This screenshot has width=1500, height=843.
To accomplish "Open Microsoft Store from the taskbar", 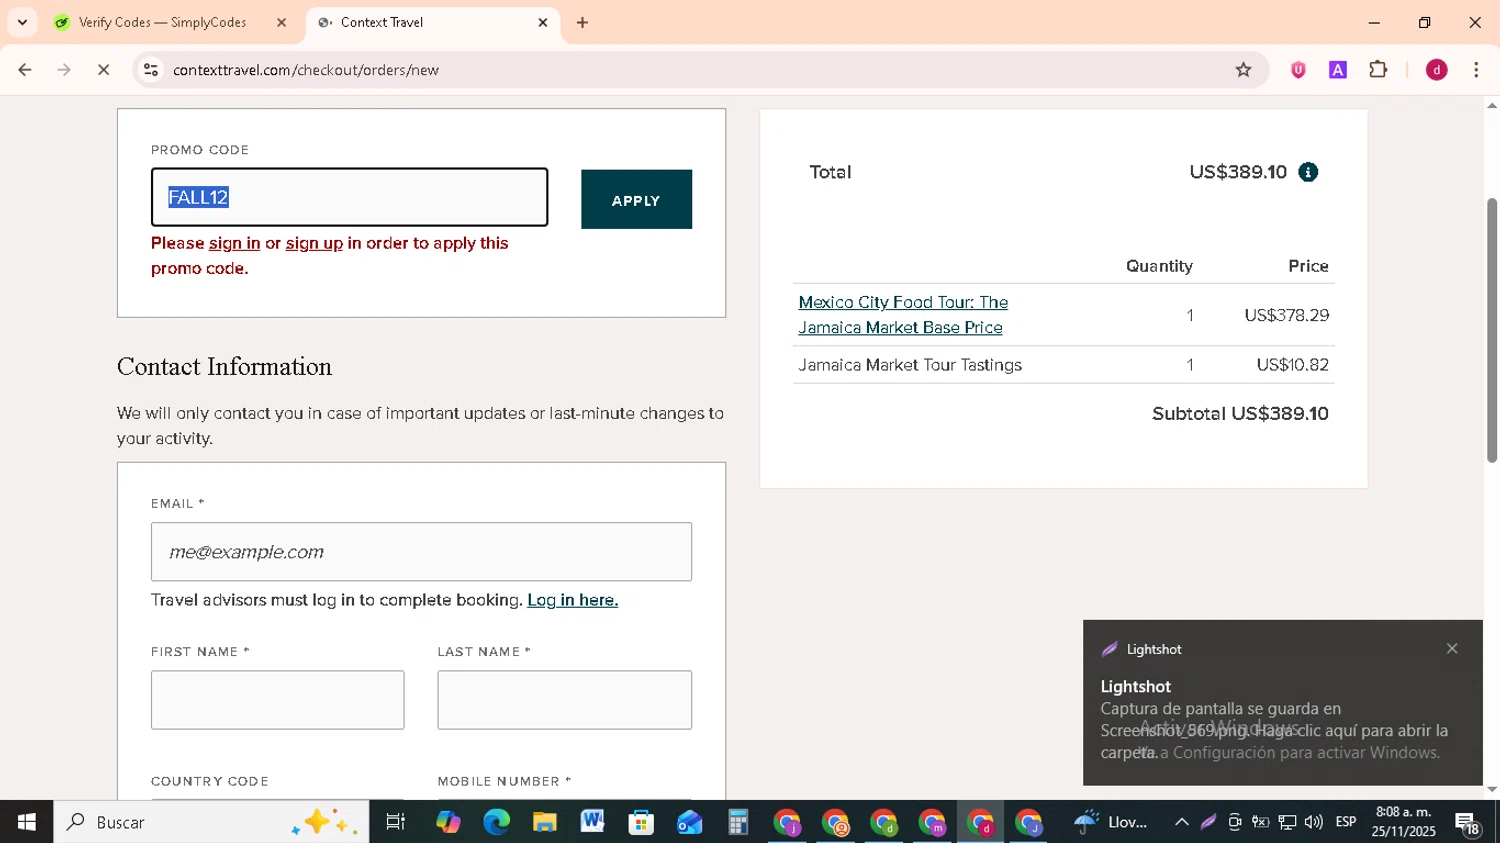I will [641, 822].
